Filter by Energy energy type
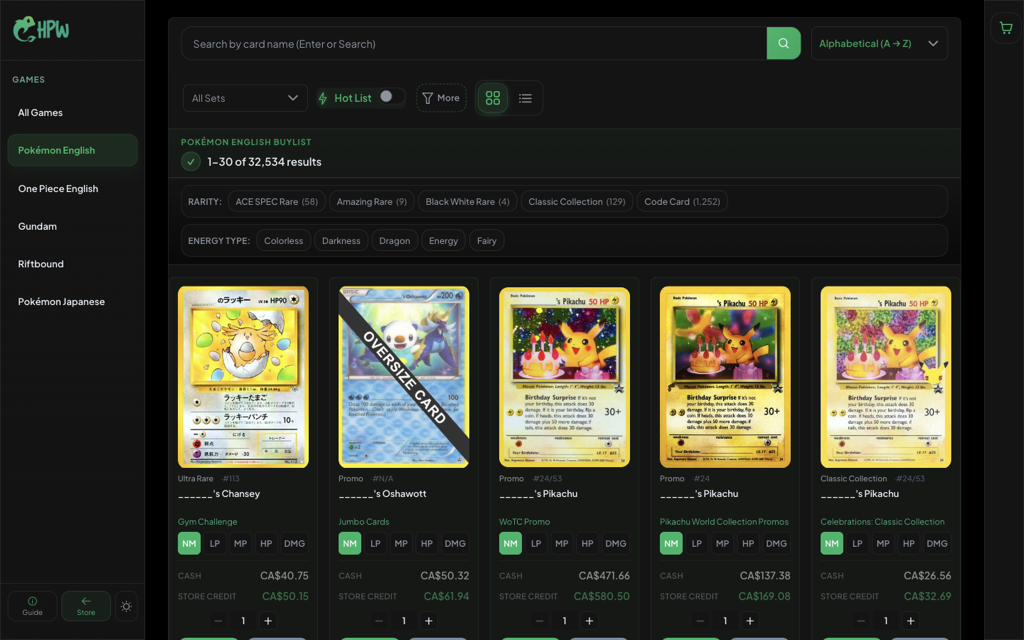Image resolution: width=1024 pixels, height=640 pixels. coord(443,241)
